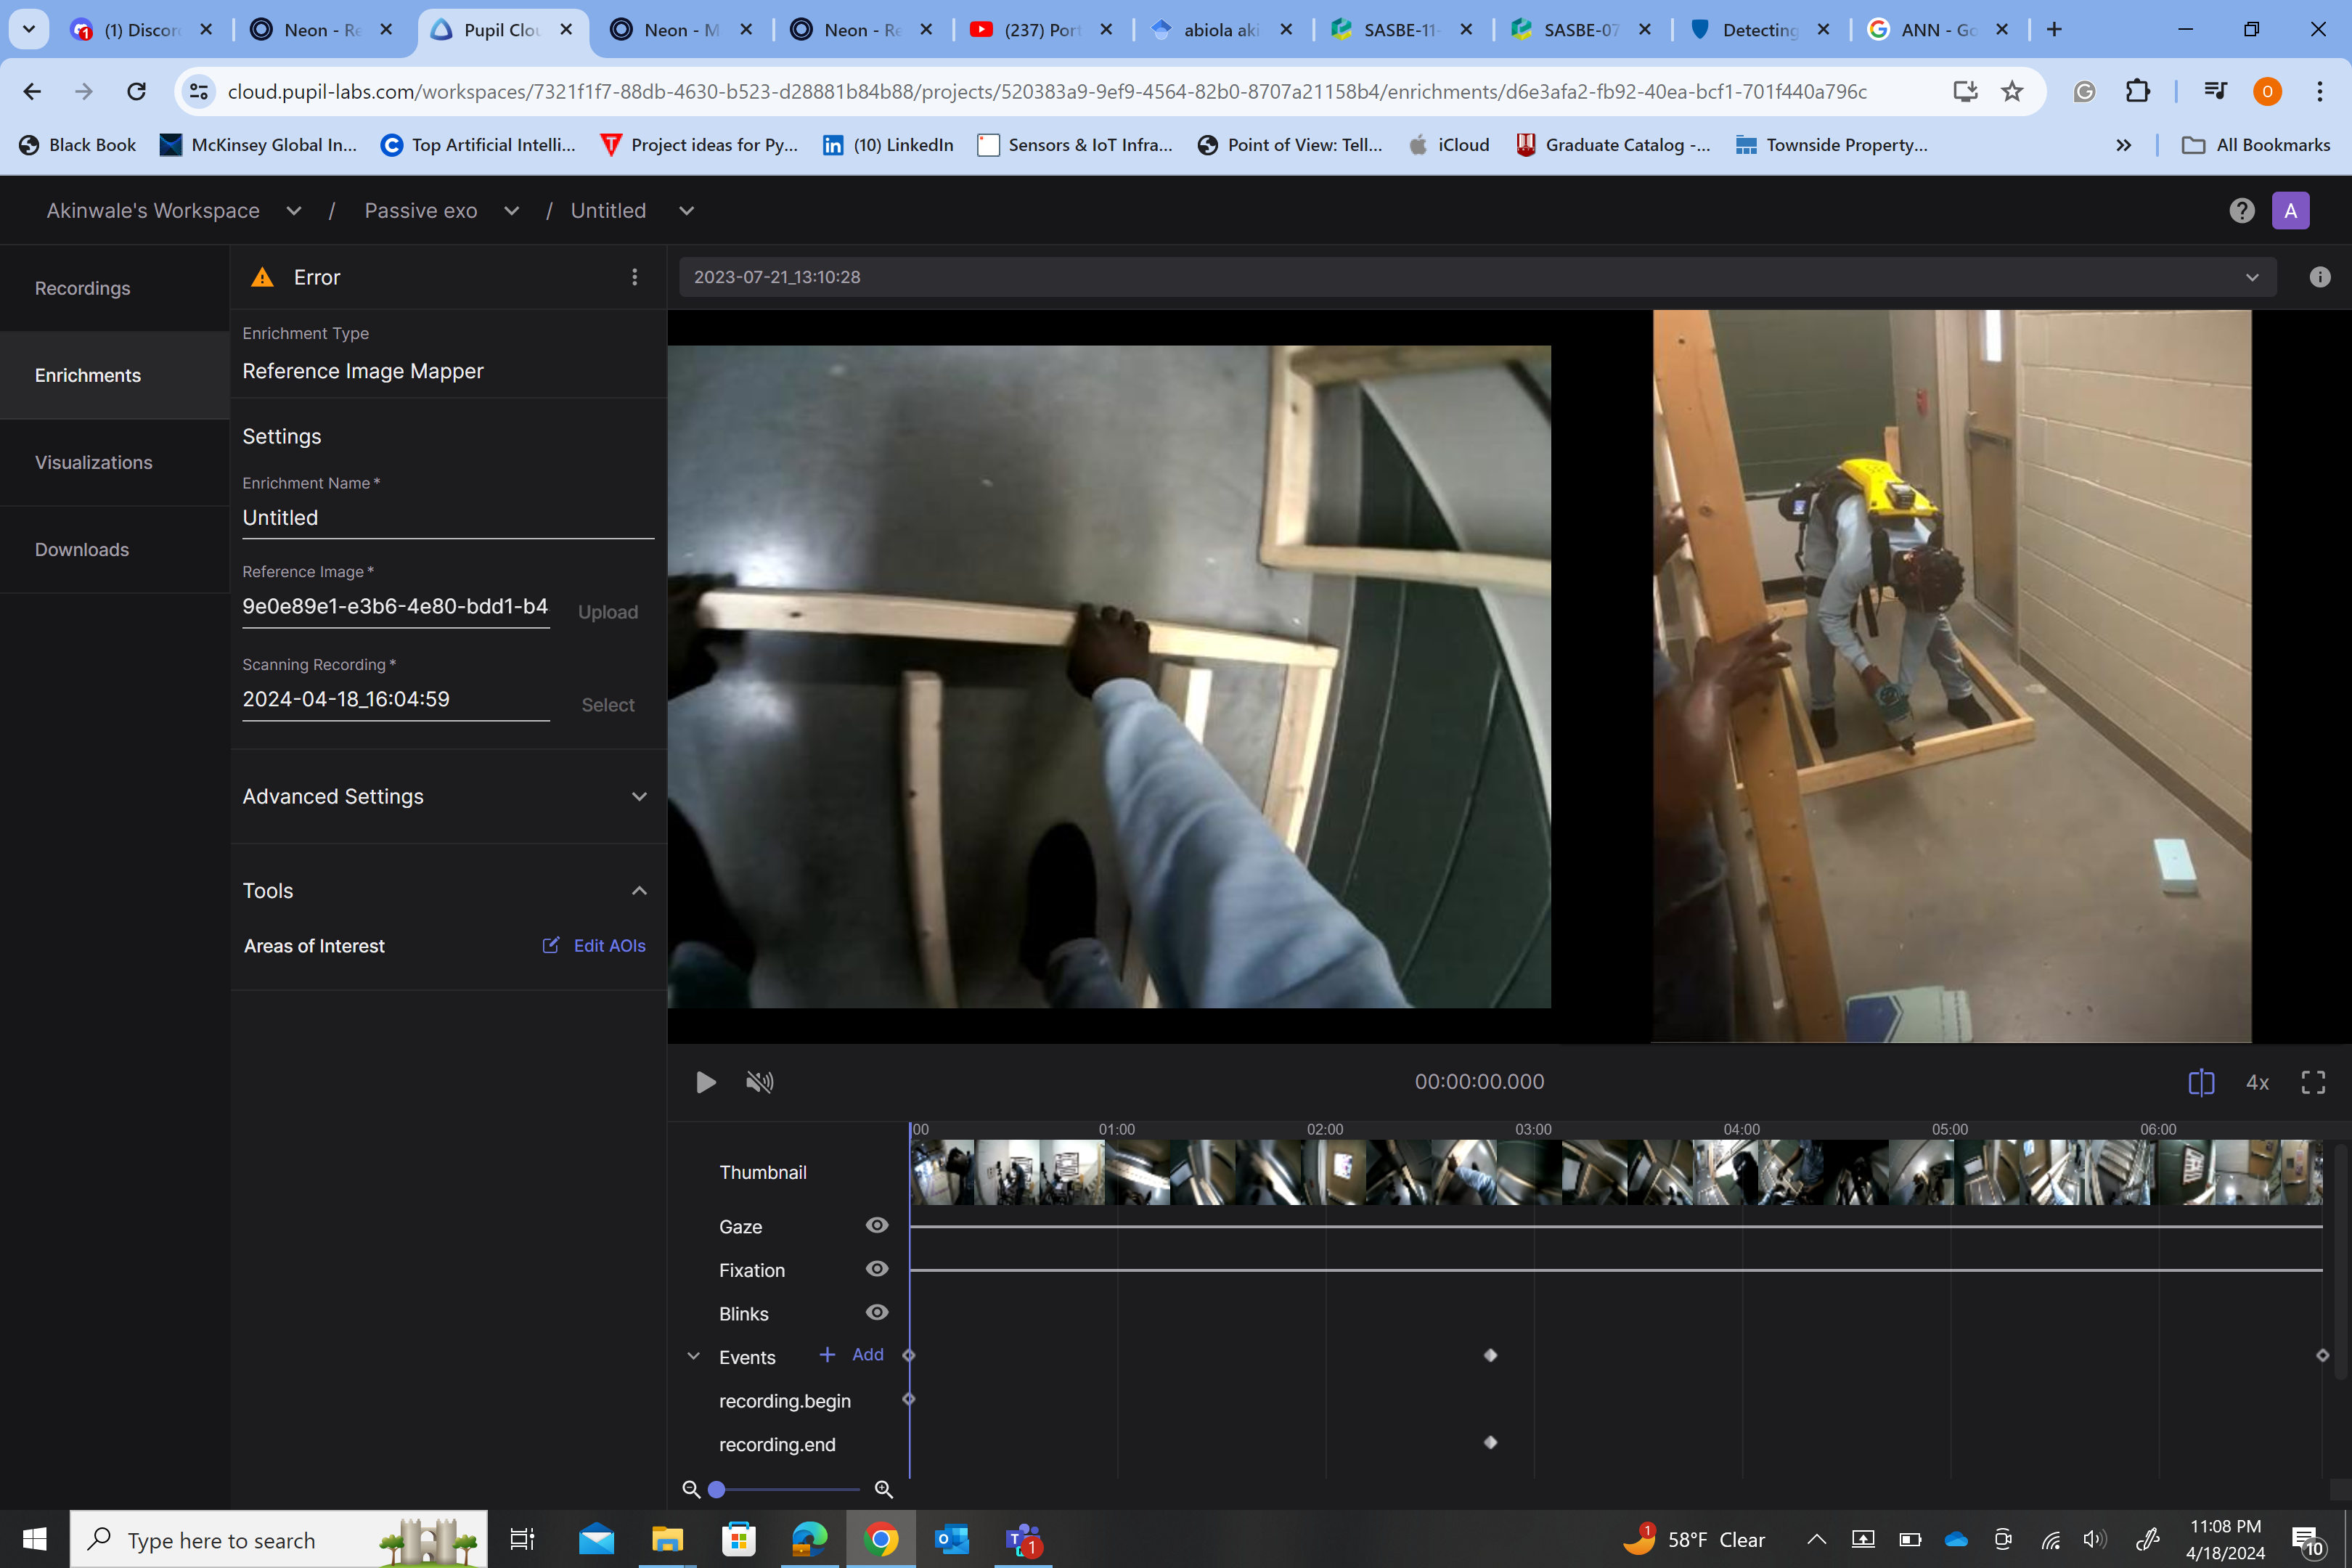Viewport: 2352px width, 1568px height.
Task: Open the recording selector dropdown
Action: [x=1477, y=277]
